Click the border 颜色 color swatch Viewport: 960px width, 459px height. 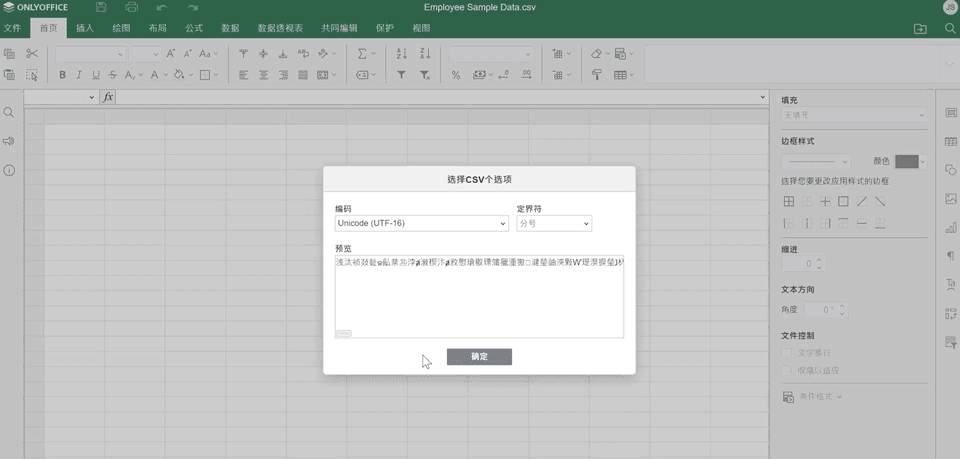point(907,162)
